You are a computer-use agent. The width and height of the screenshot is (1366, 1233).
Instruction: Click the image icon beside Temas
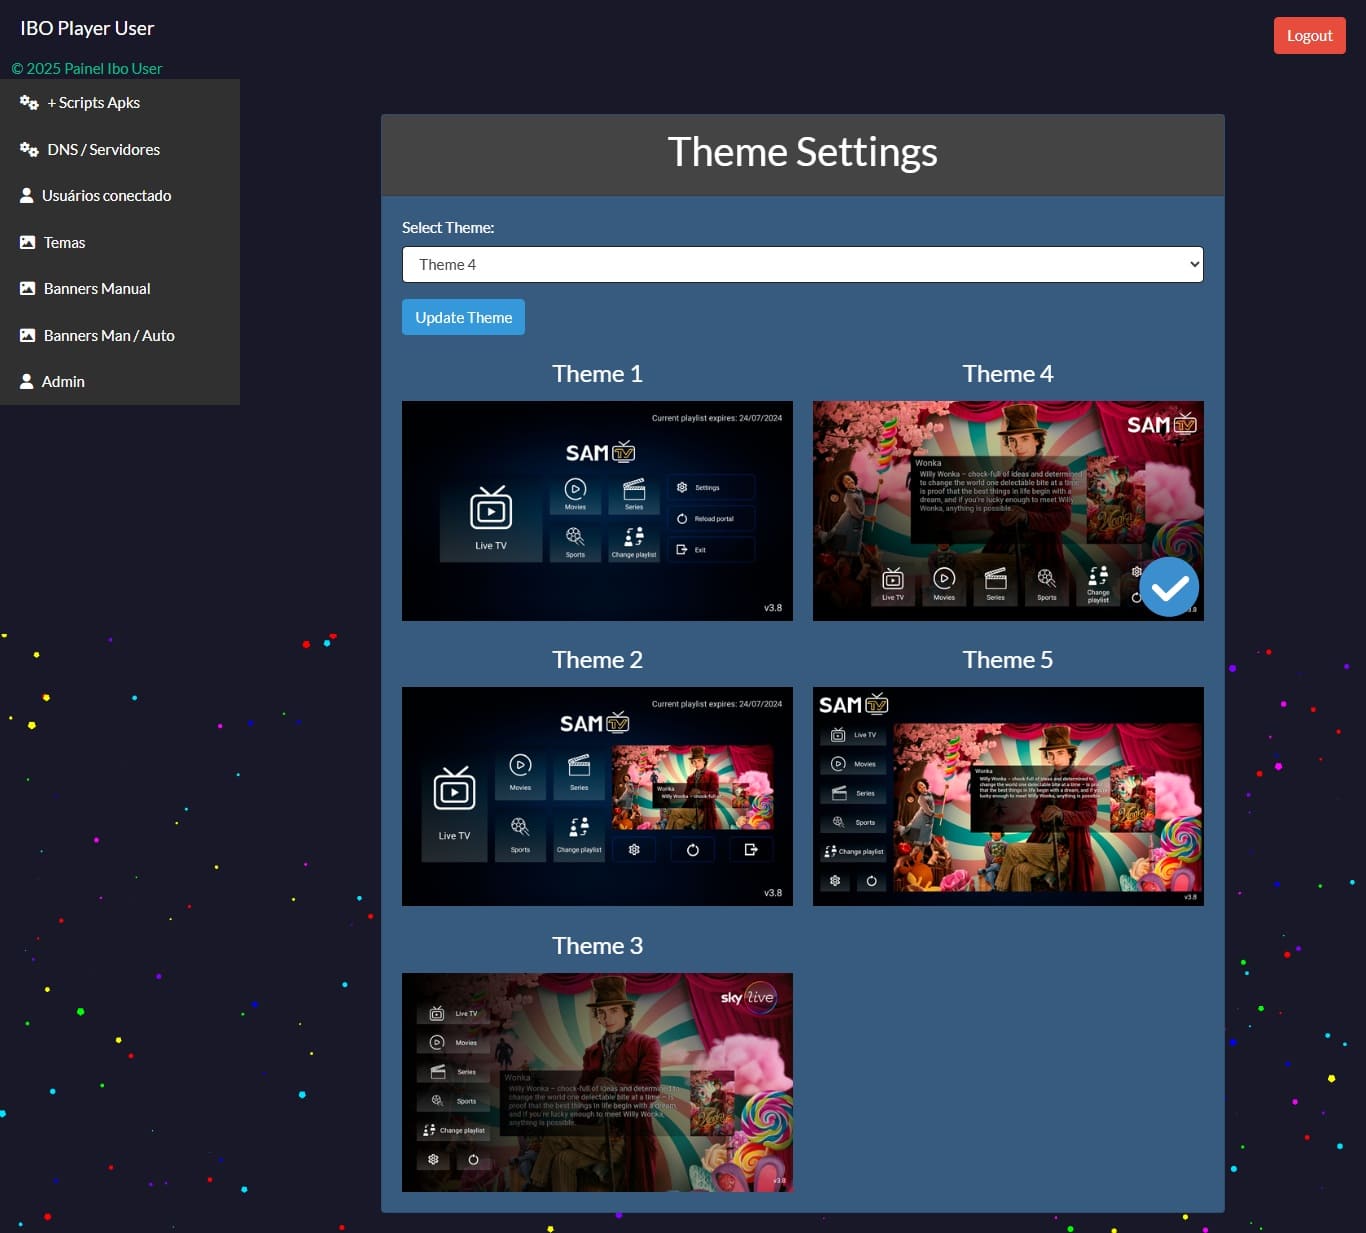pos(28,243)
